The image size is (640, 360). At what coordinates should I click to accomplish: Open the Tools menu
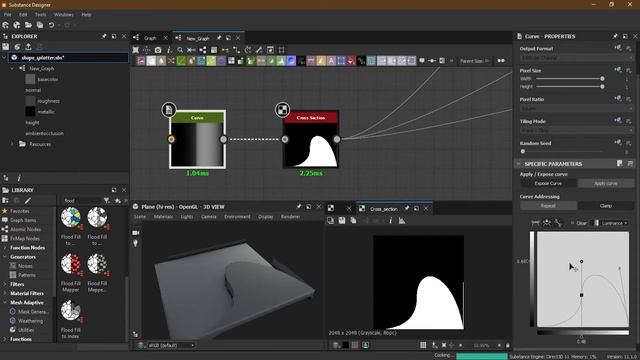40,15
